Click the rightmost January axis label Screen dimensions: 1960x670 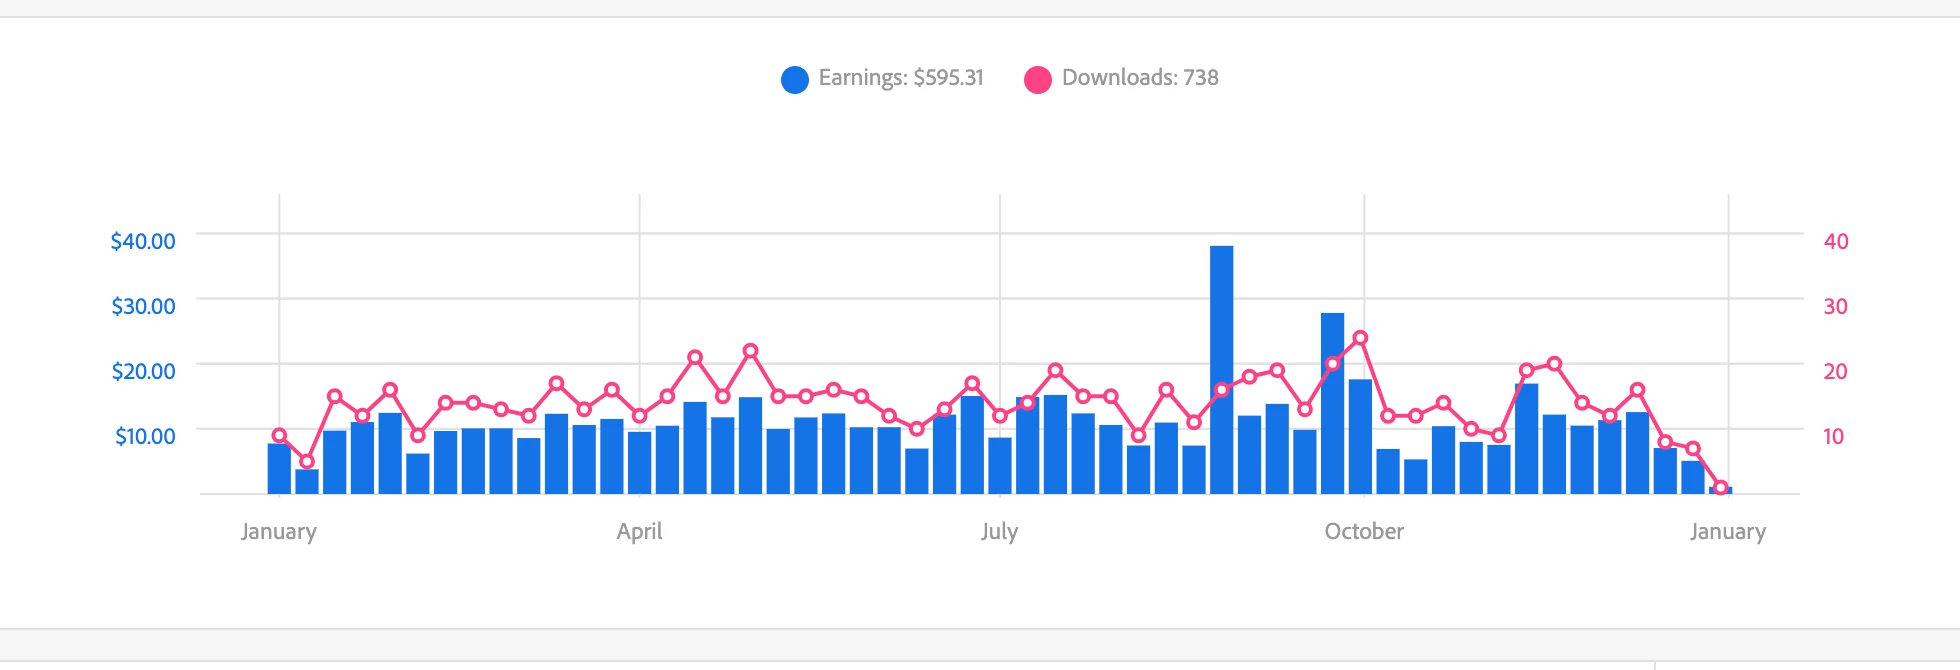tap(1728, 532)
